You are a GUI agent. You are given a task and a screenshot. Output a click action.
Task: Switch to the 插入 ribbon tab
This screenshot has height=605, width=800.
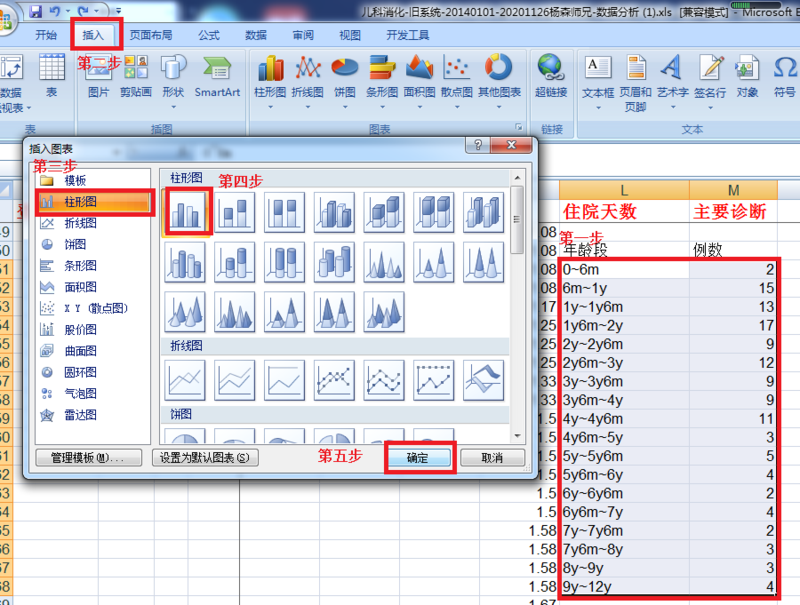click(x=93, y=35)
